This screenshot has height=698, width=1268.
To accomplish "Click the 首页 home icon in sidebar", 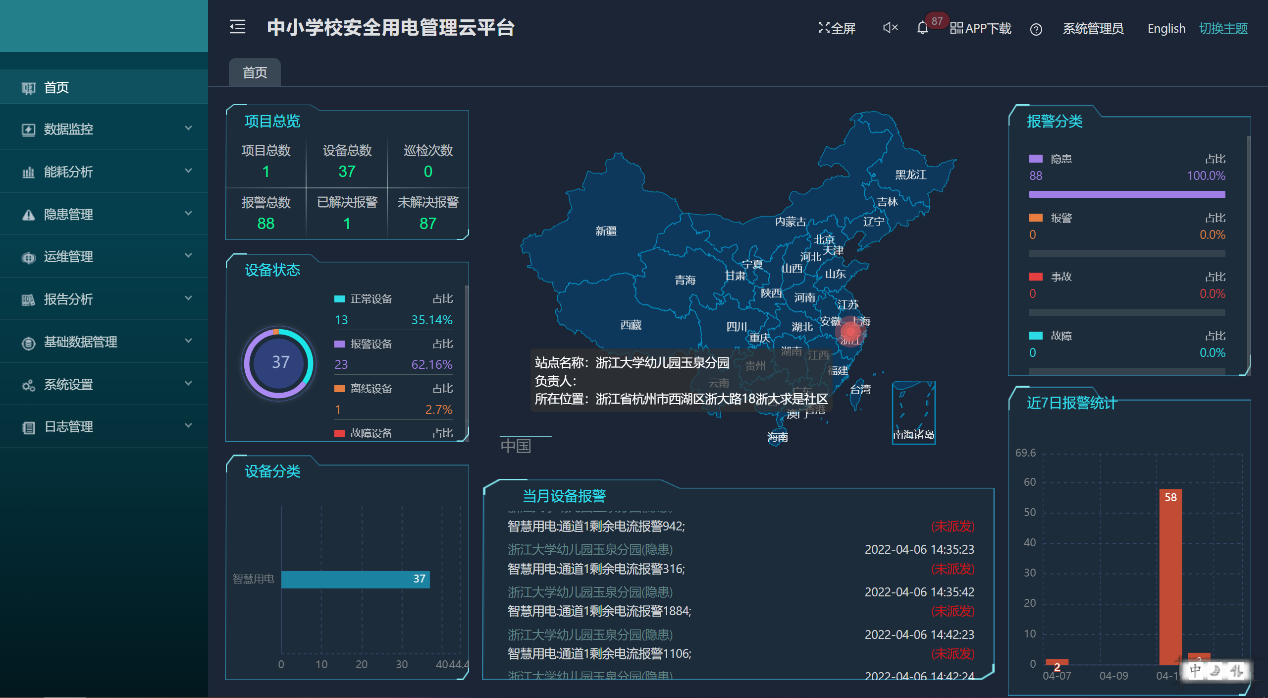I will 28,88.
